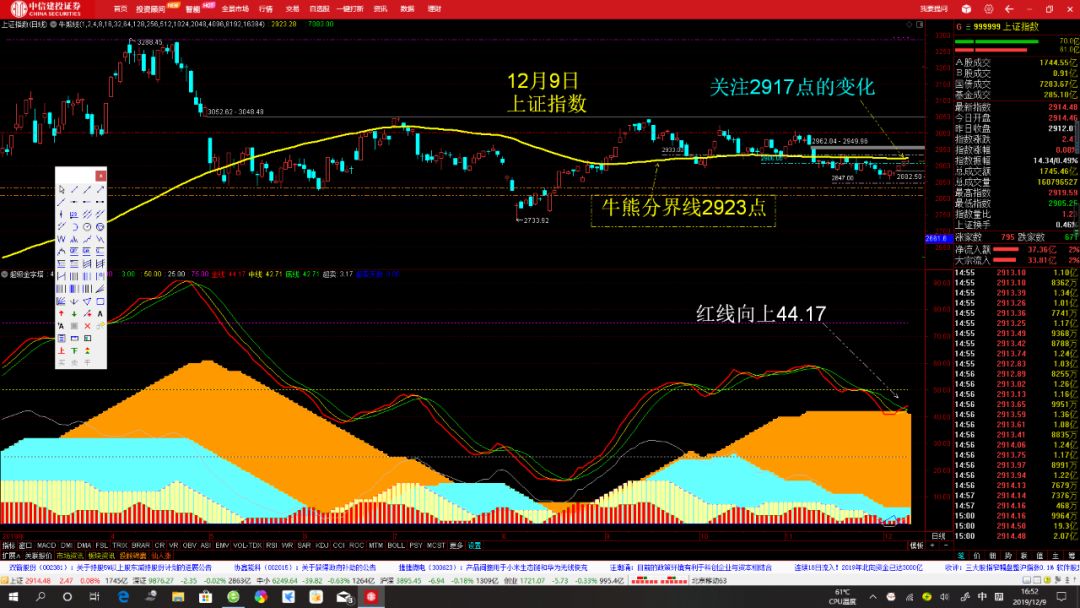This screenshot has height=608, width=1080.
Task: Open Microsoft Store from taskbar
Action: [x=205, y=597]
